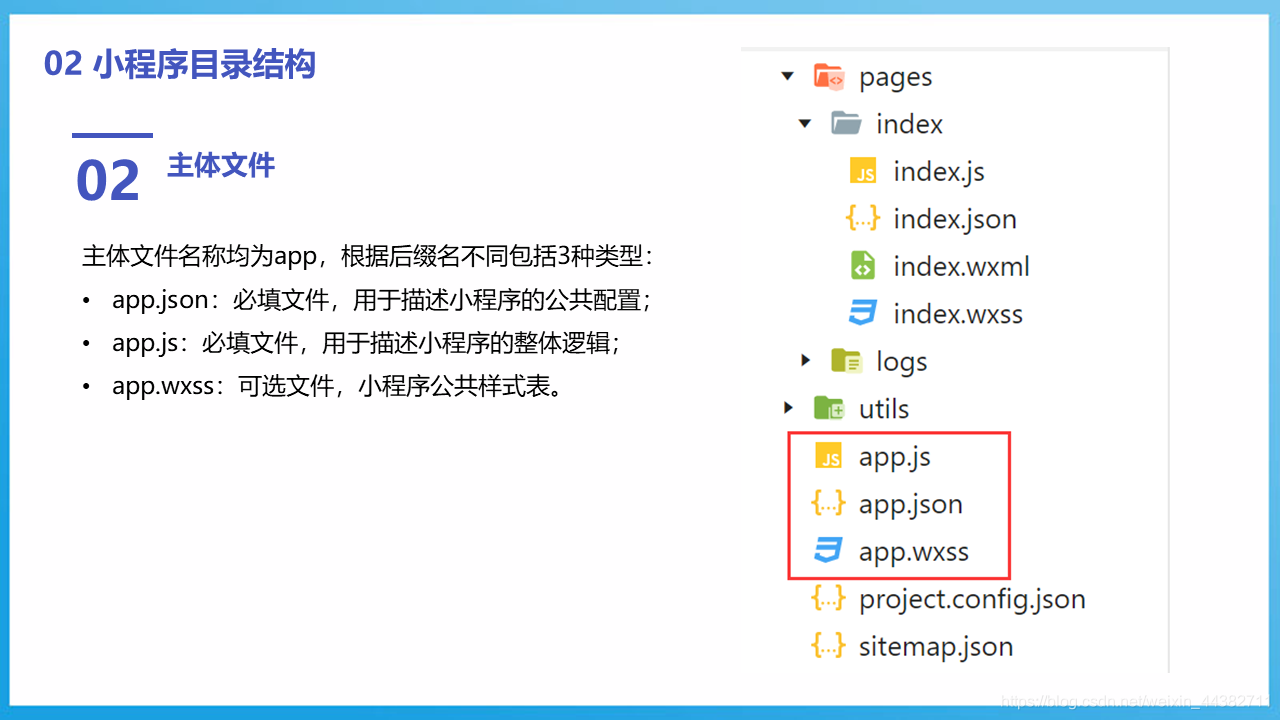The height and width of the screenshot is (720, 1280).
Task: Open the app.wxss file
Action: click(x=914, y=552)
